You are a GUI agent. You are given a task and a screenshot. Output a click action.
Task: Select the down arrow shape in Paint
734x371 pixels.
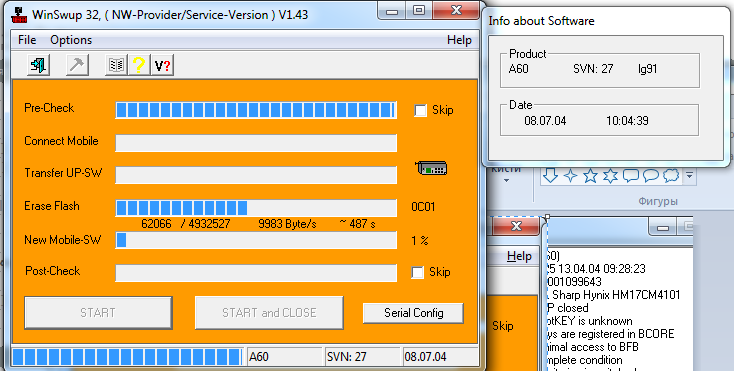550,175
